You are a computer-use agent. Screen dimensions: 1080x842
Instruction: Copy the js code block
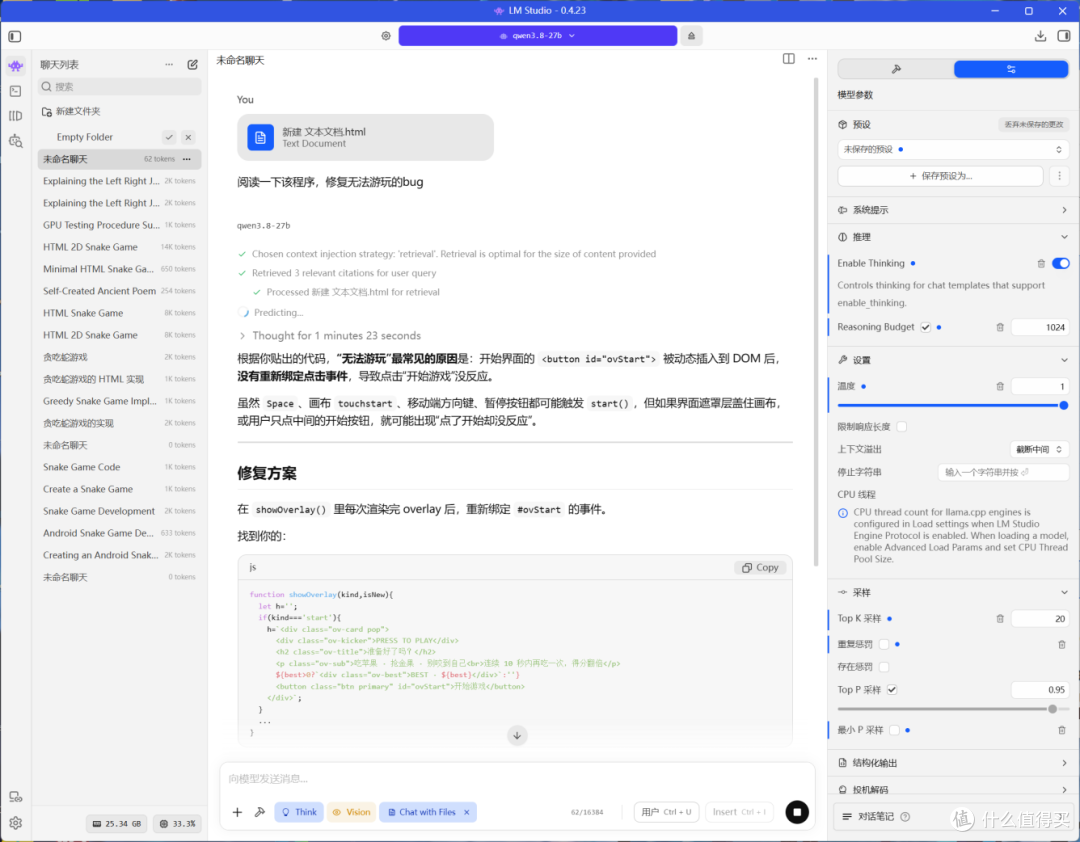pyautogui.click(x=760, y=568)
